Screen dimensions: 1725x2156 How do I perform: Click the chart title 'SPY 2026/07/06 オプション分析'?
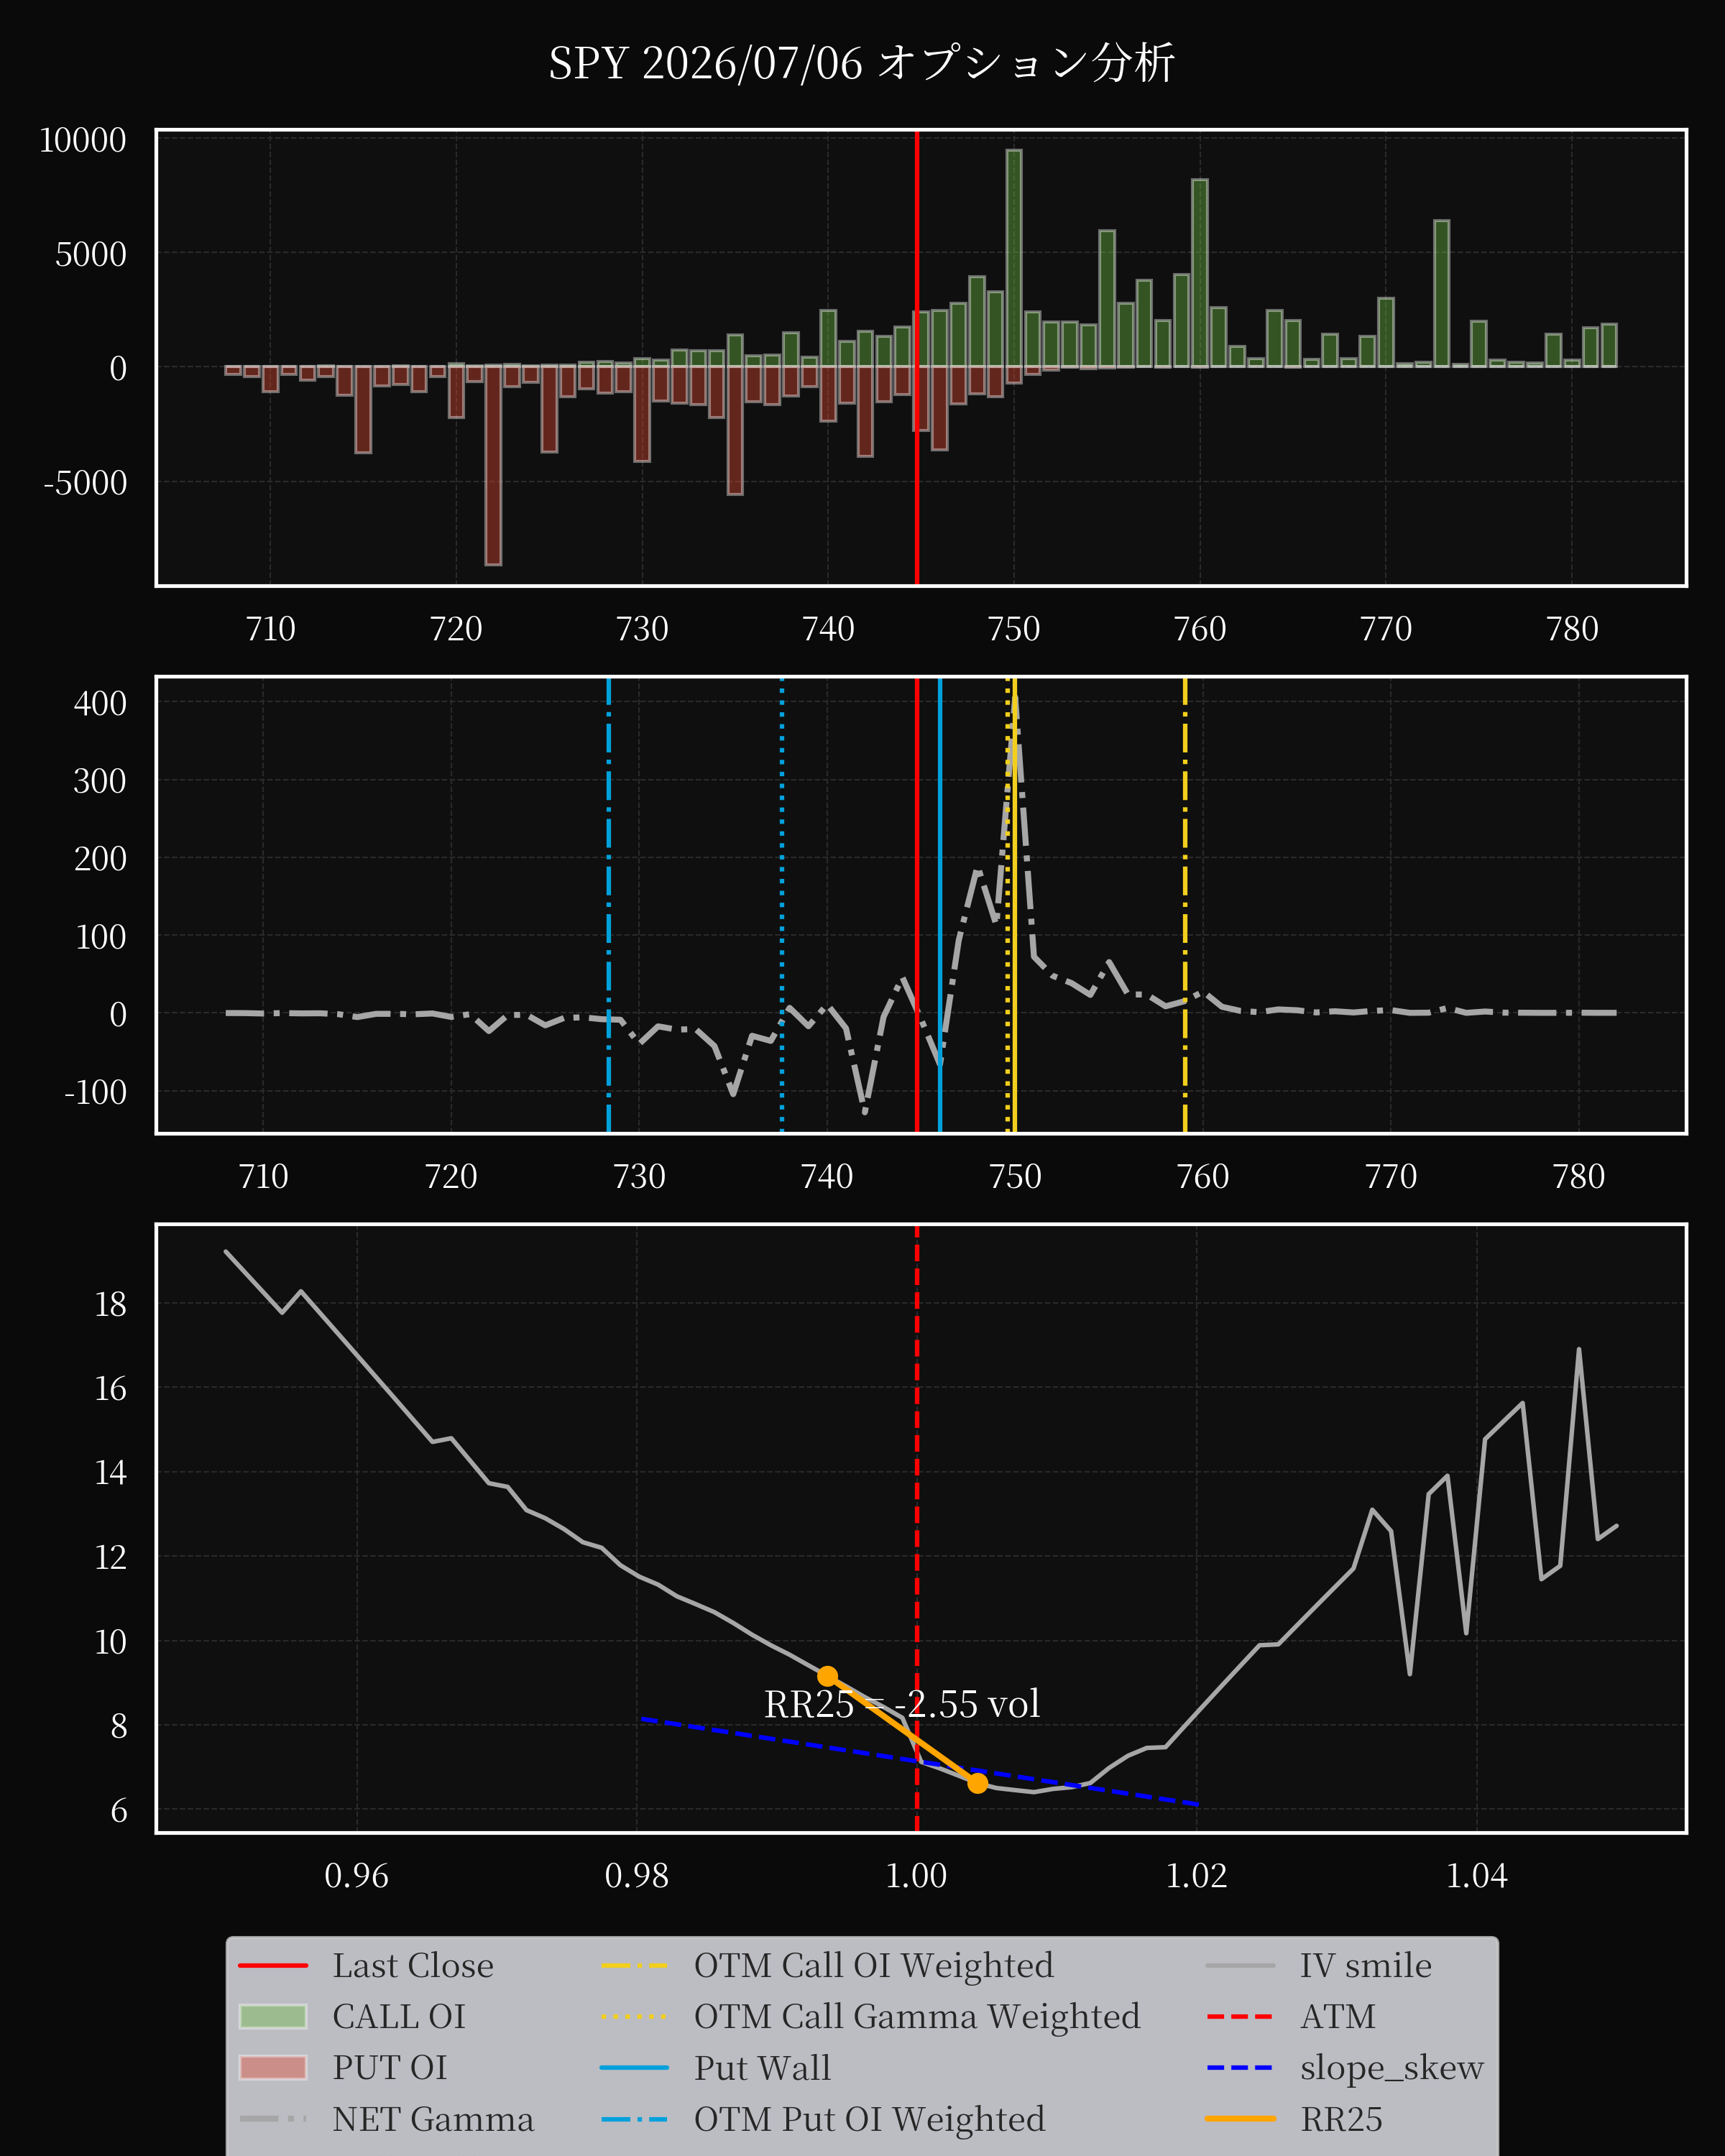861,63
